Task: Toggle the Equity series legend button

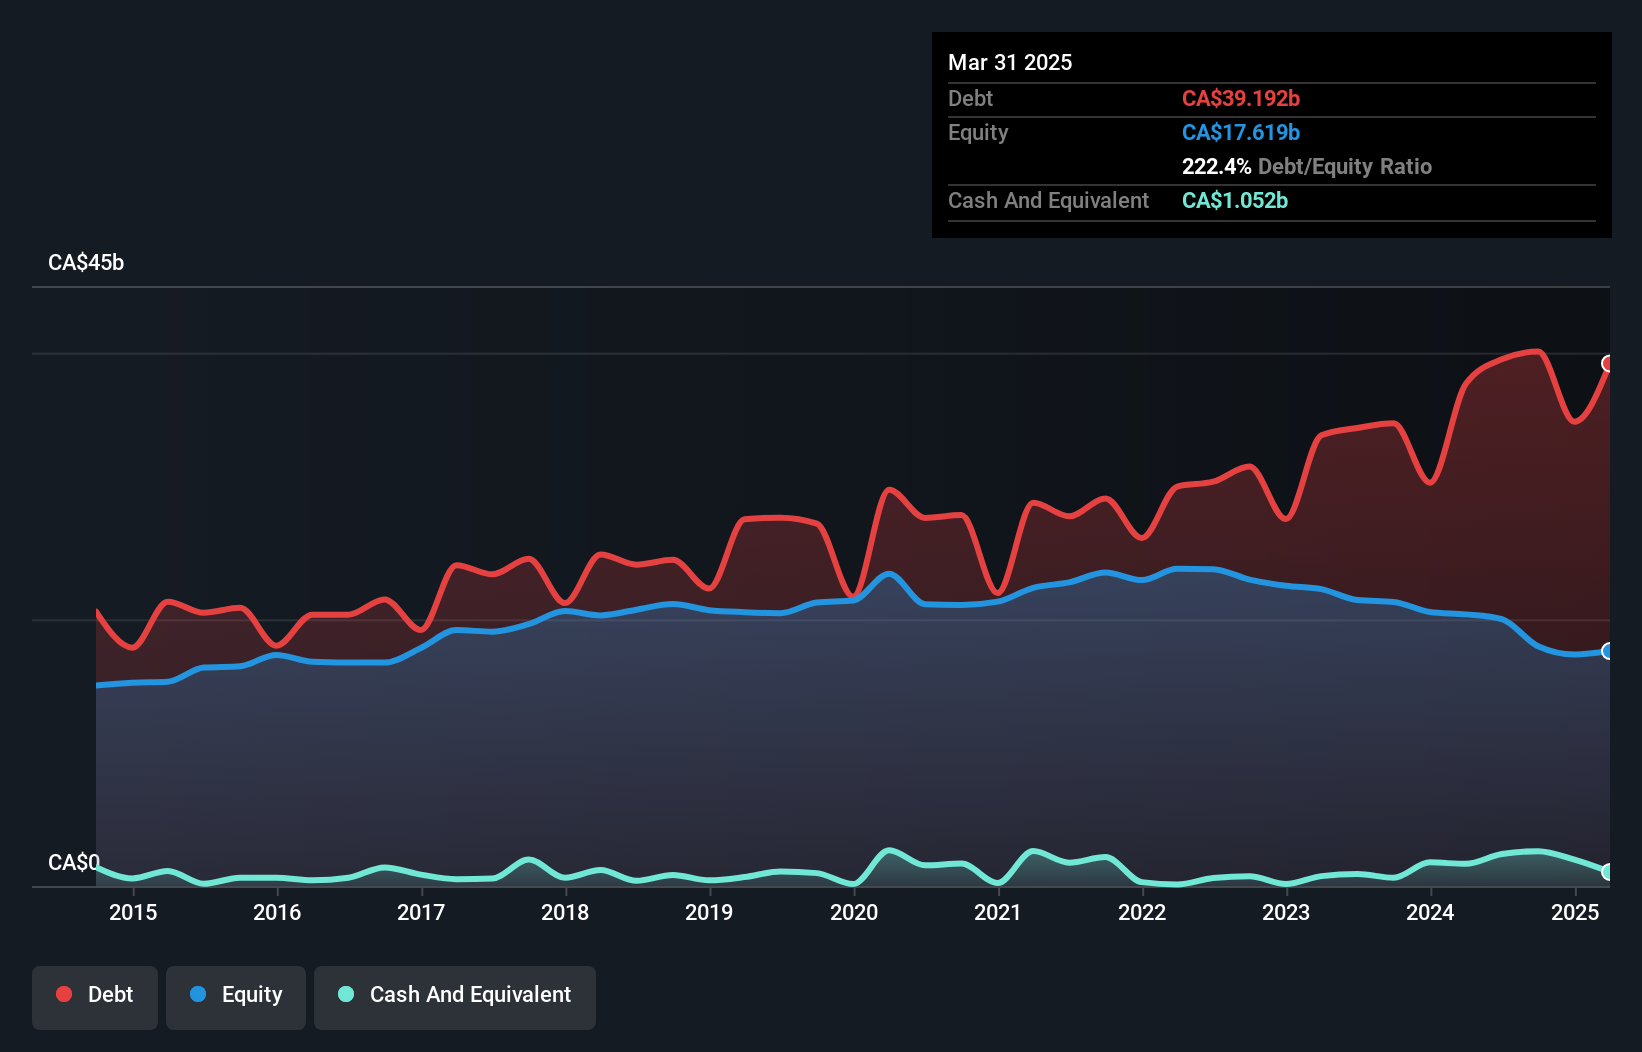Action: 236,997
